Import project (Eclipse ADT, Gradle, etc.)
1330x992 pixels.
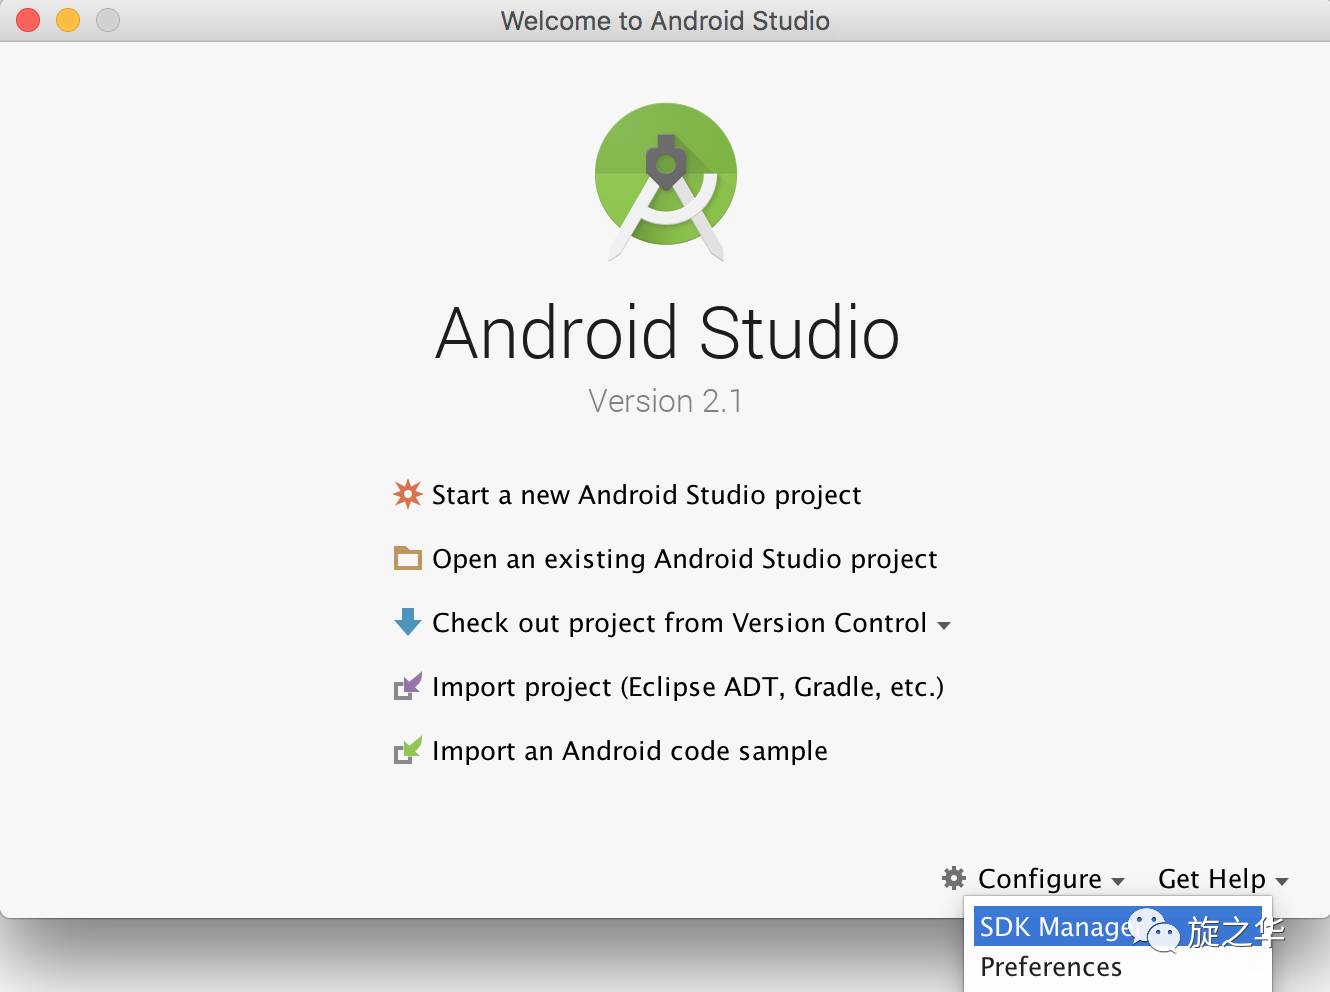tap(688, 687)
